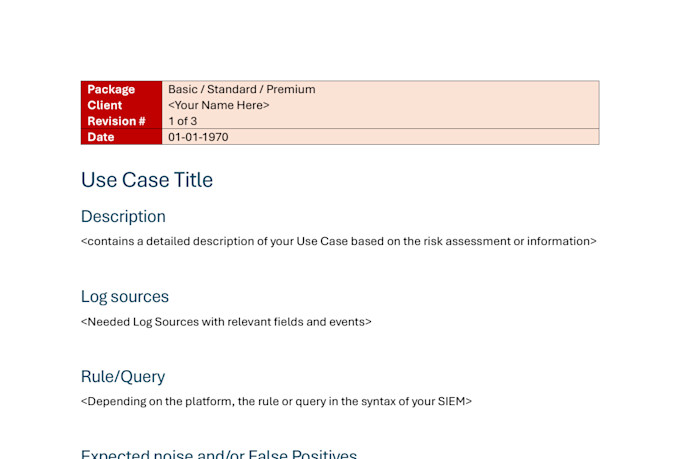Click the word SIEM in the rule placeholder
The width and height of the screenshot is (680, 459).
click(451, 401)
